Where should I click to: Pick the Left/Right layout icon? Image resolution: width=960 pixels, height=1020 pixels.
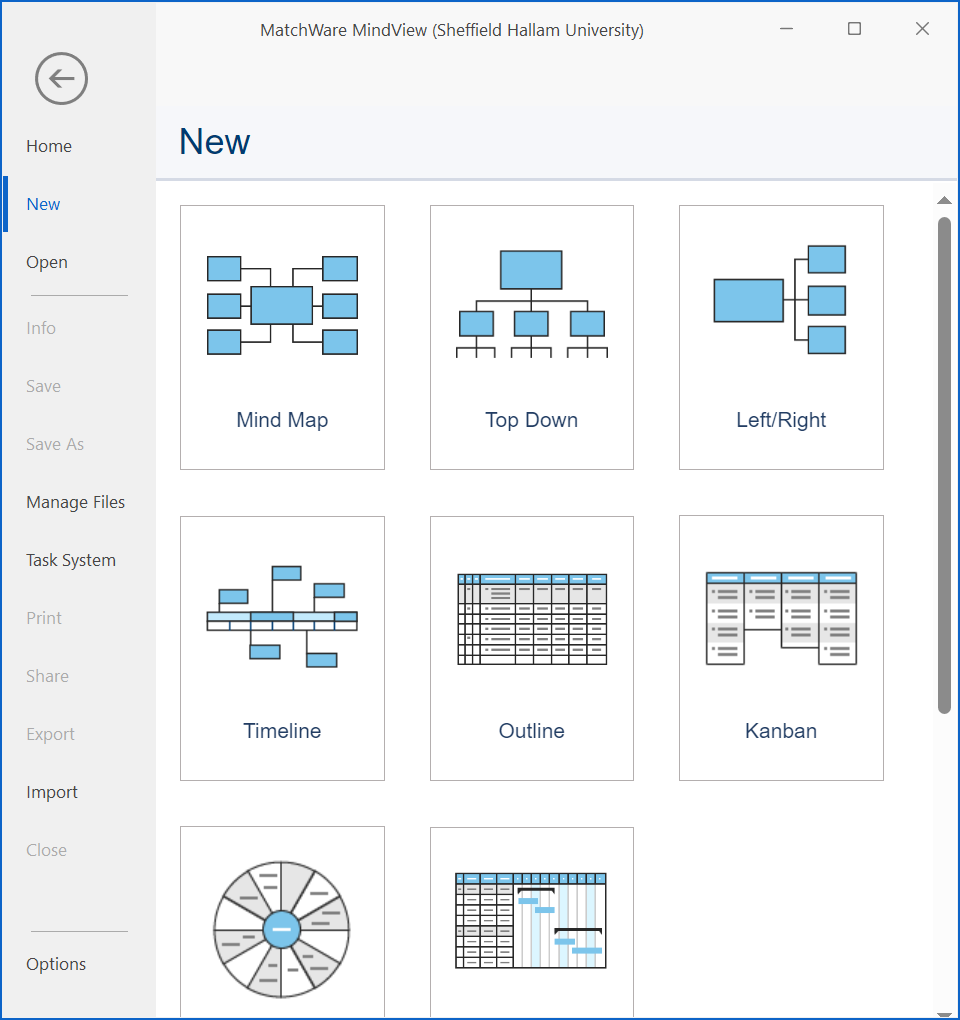[780, 300]
